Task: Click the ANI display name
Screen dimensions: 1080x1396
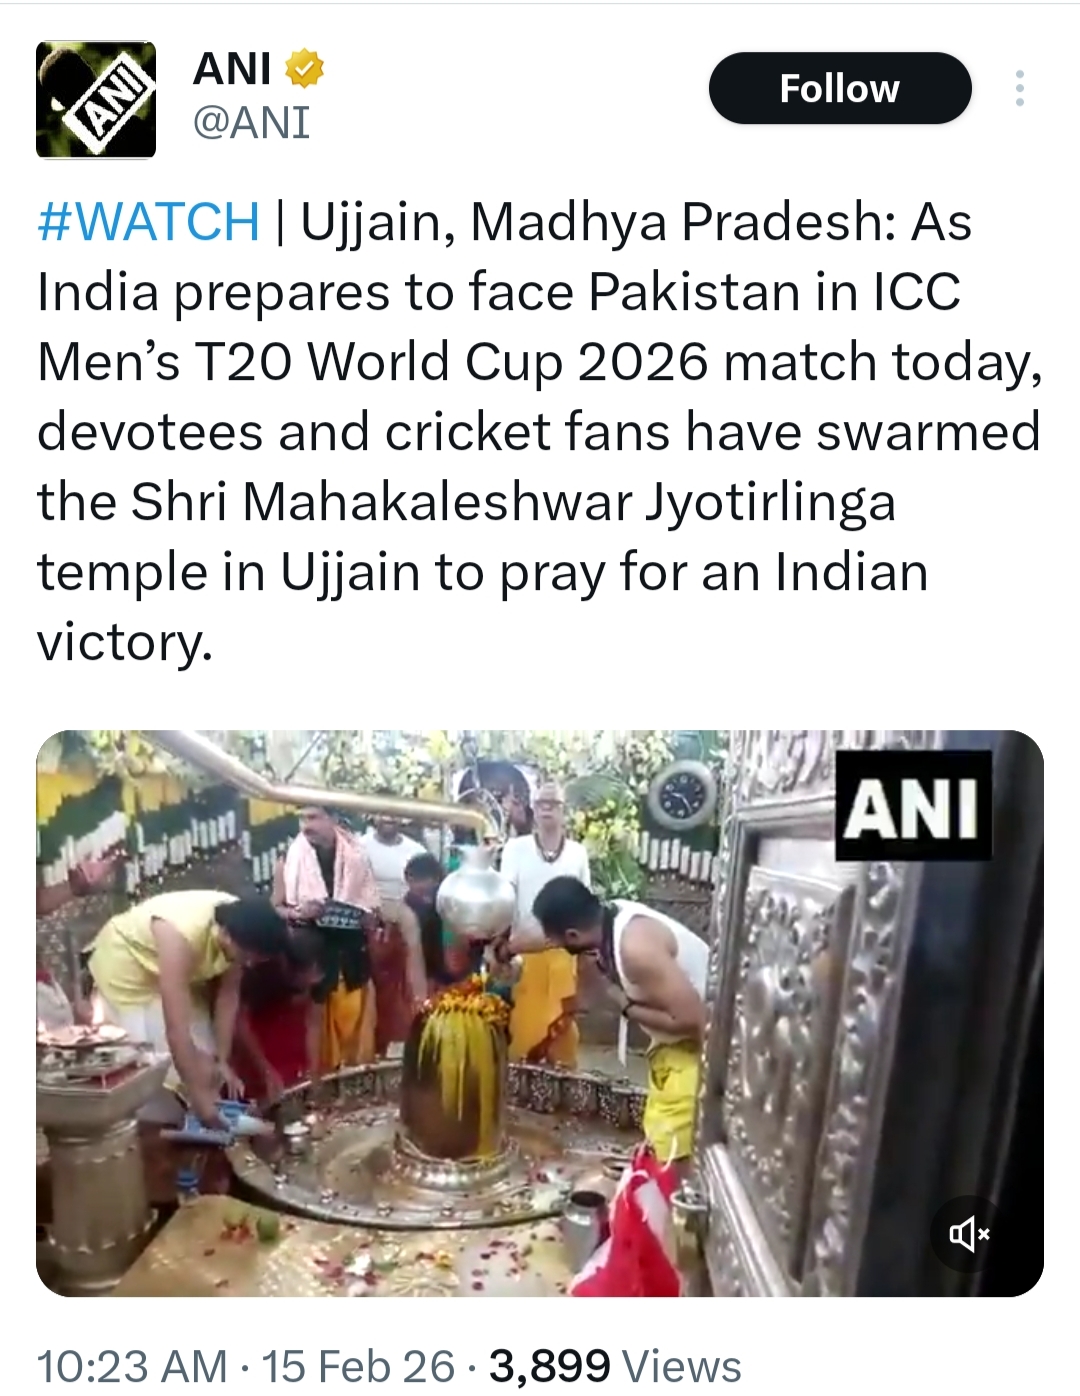Action: pos(232,69)
